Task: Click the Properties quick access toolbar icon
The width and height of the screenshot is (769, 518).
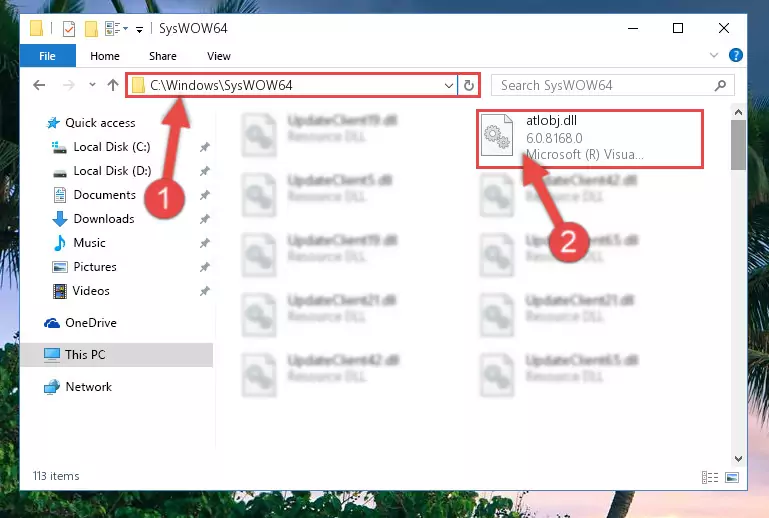Action: coord(69,28)
